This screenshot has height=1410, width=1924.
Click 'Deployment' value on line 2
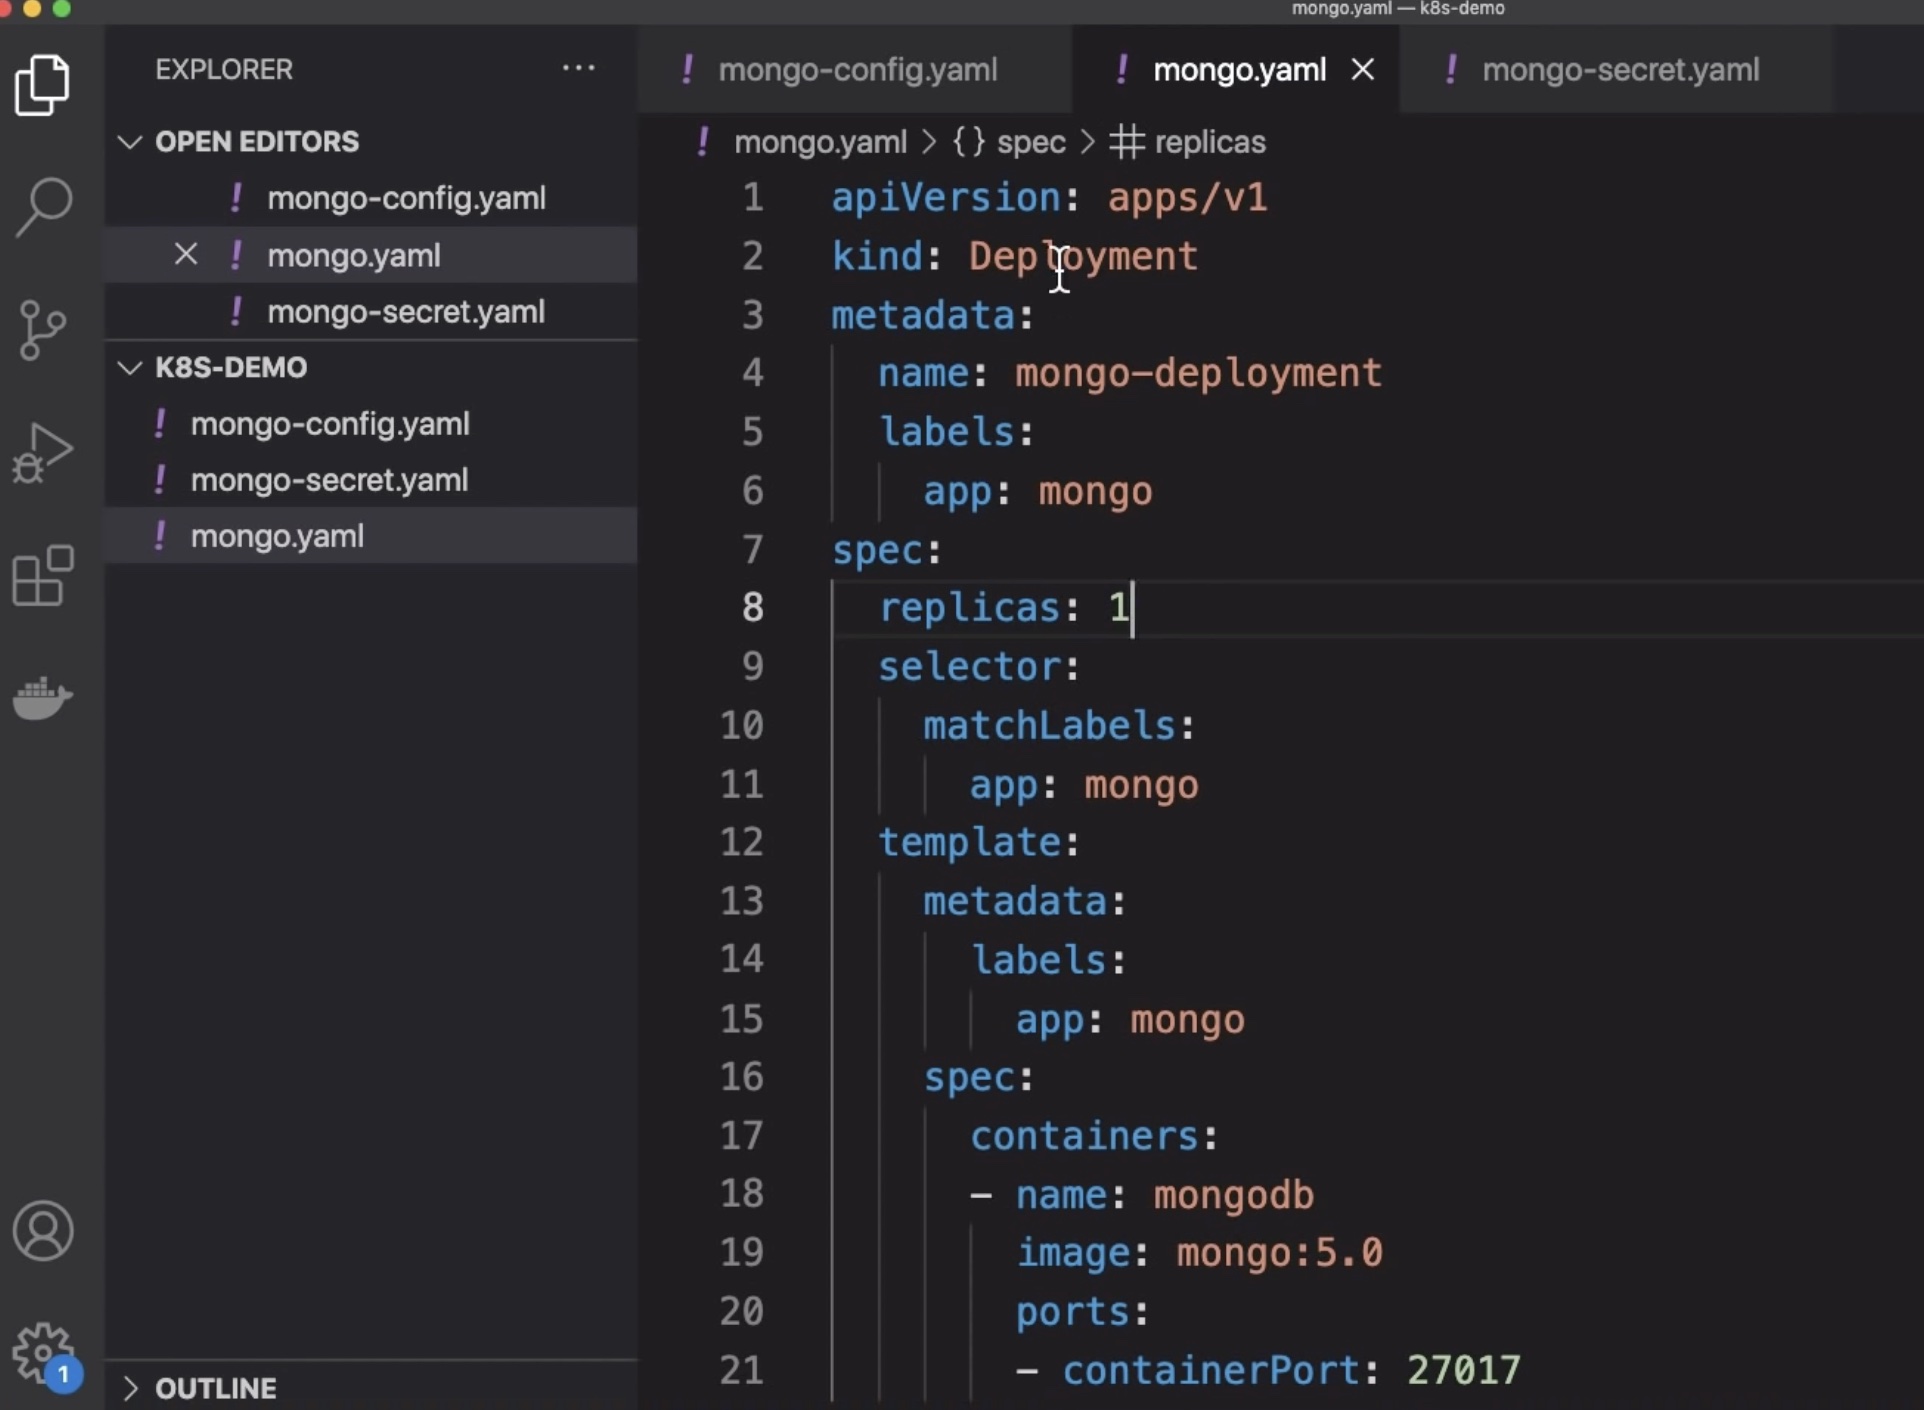coord(1083,257)
